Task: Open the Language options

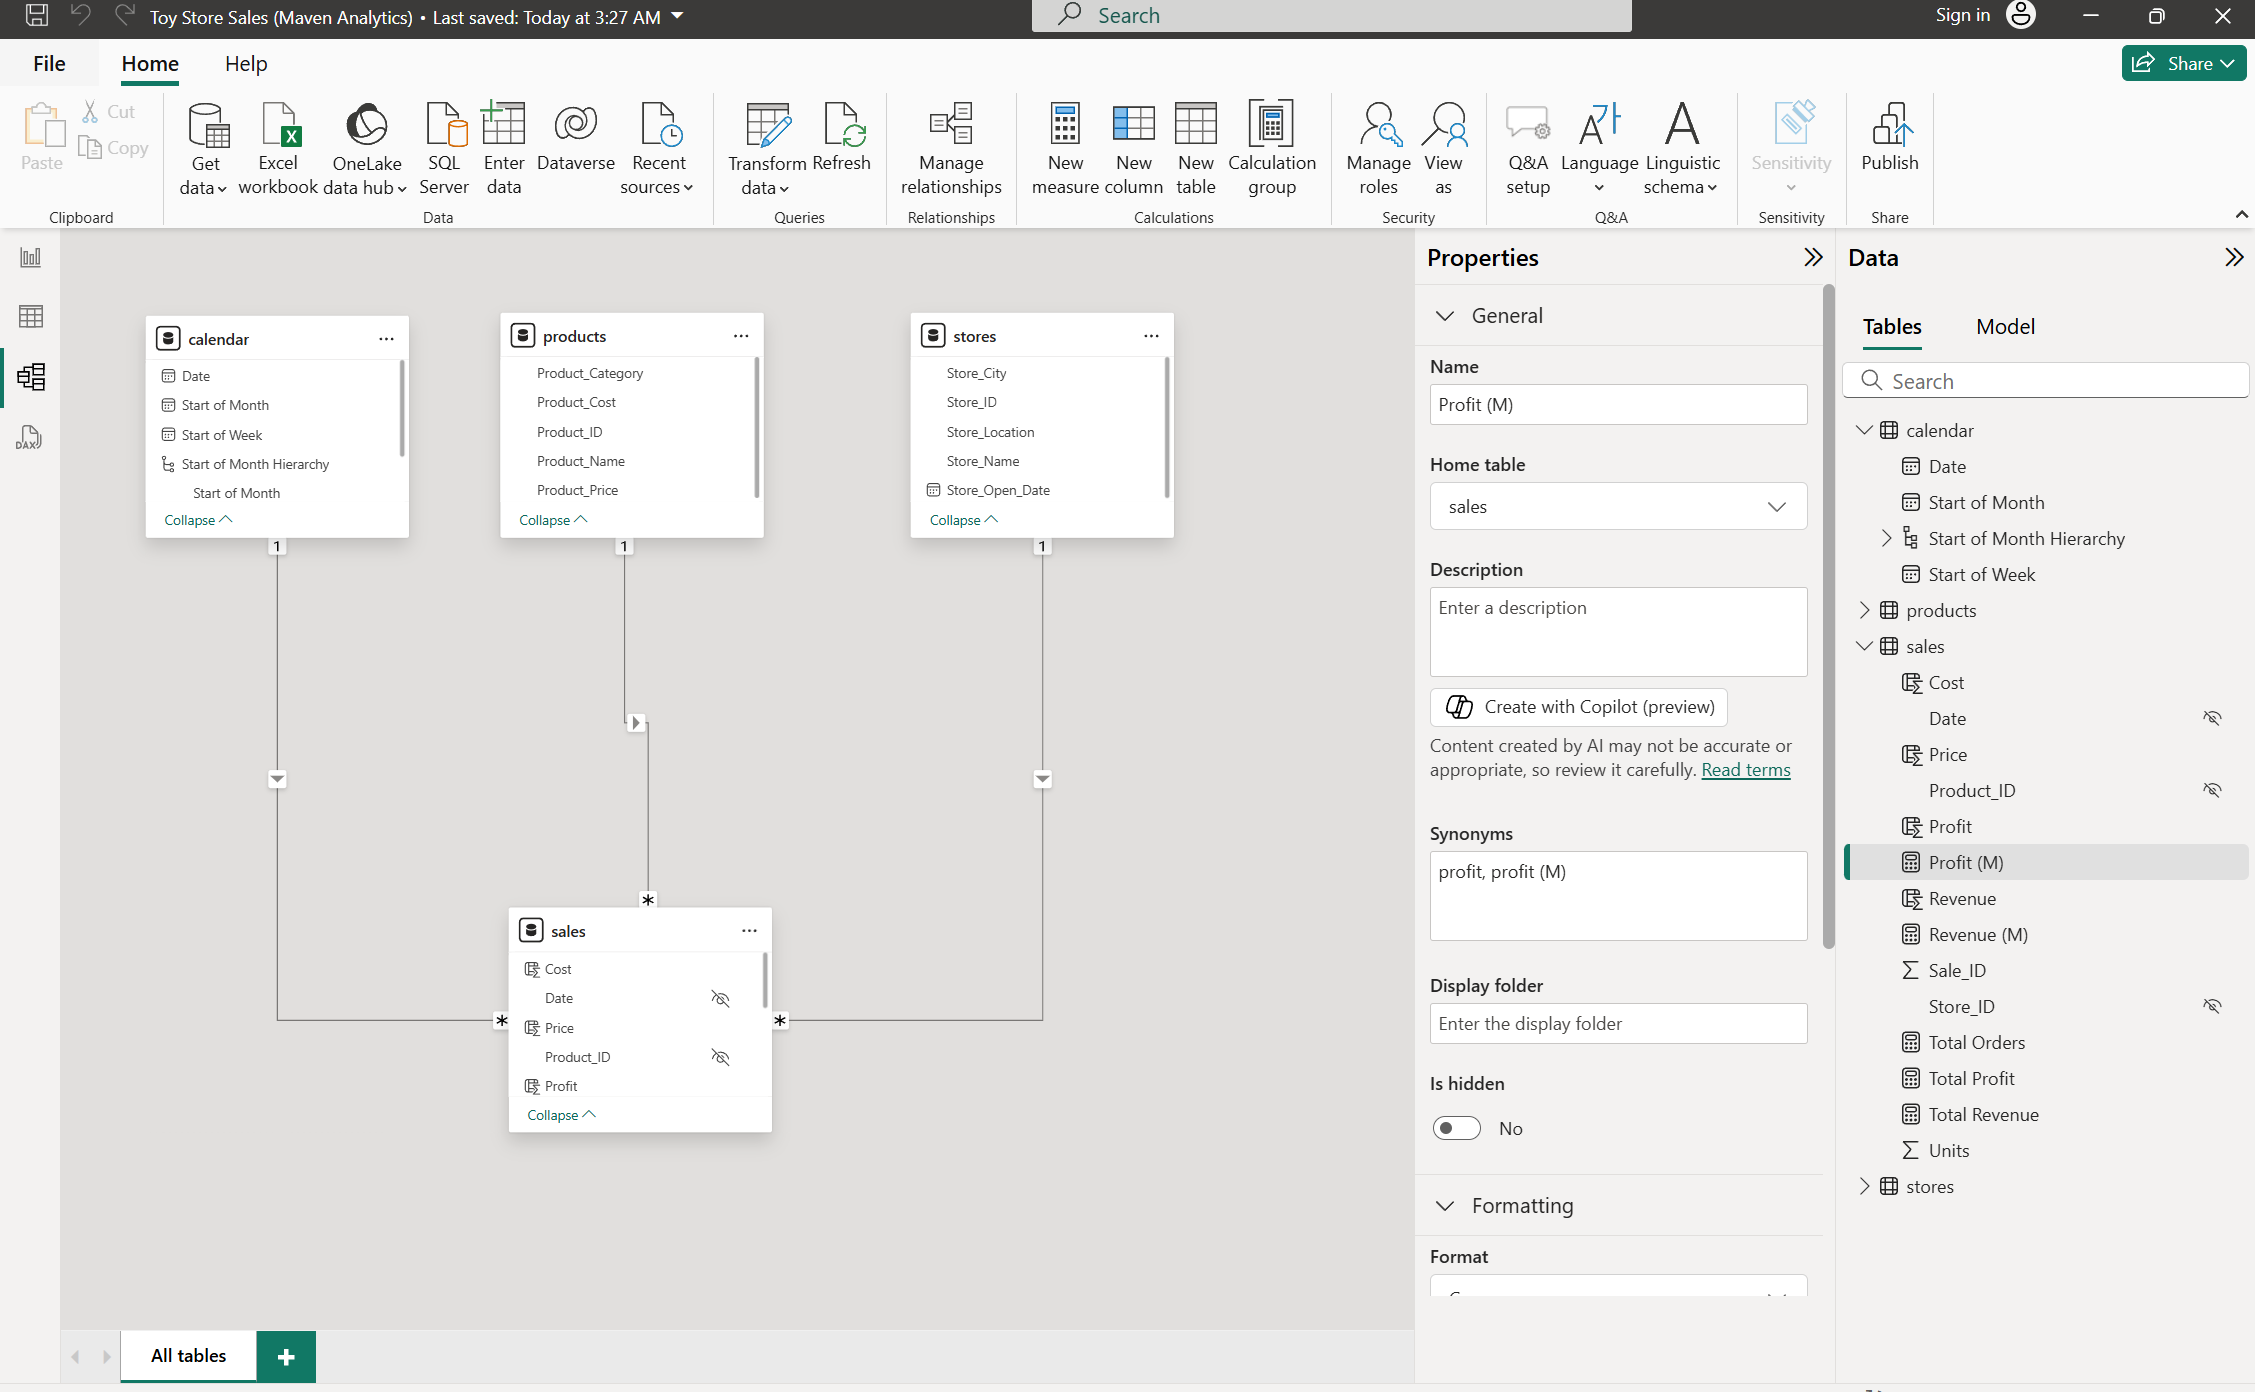Action: pos(1599,150)
